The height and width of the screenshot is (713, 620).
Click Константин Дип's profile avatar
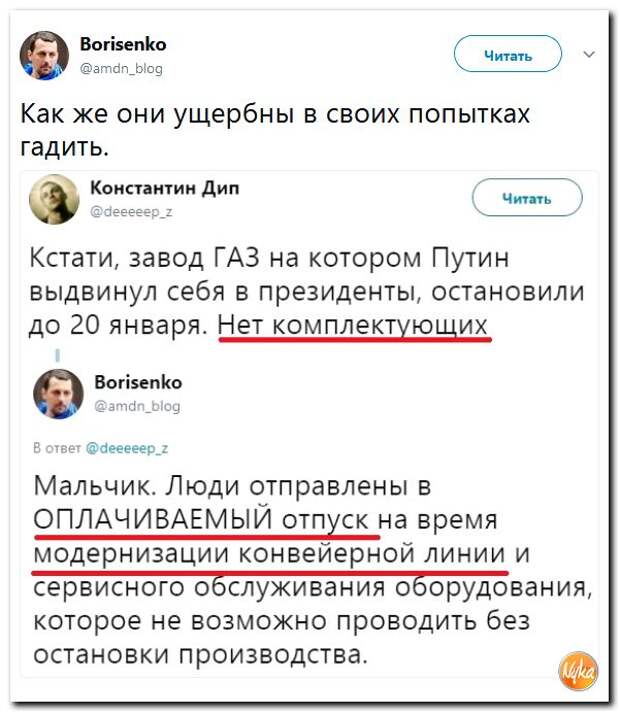(x=54, y=199)
